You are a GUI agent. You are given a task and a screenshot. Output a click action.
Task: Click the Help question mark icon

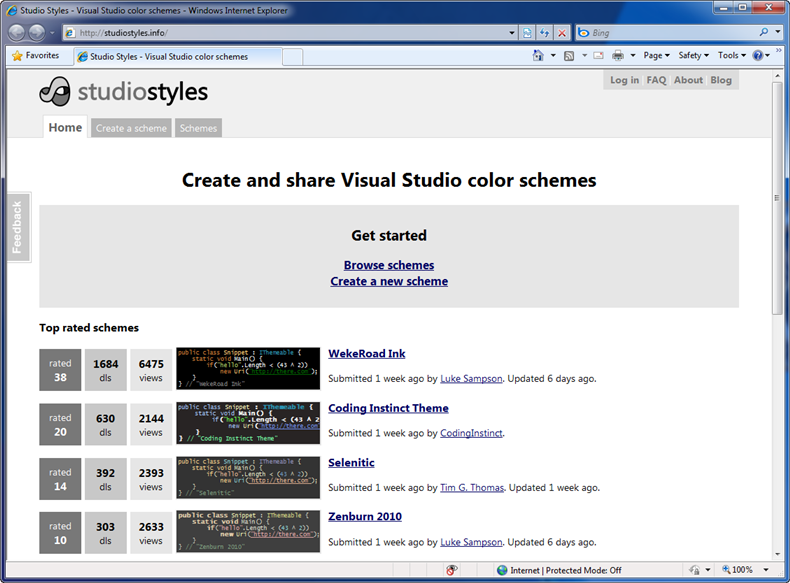pos(758,55)
